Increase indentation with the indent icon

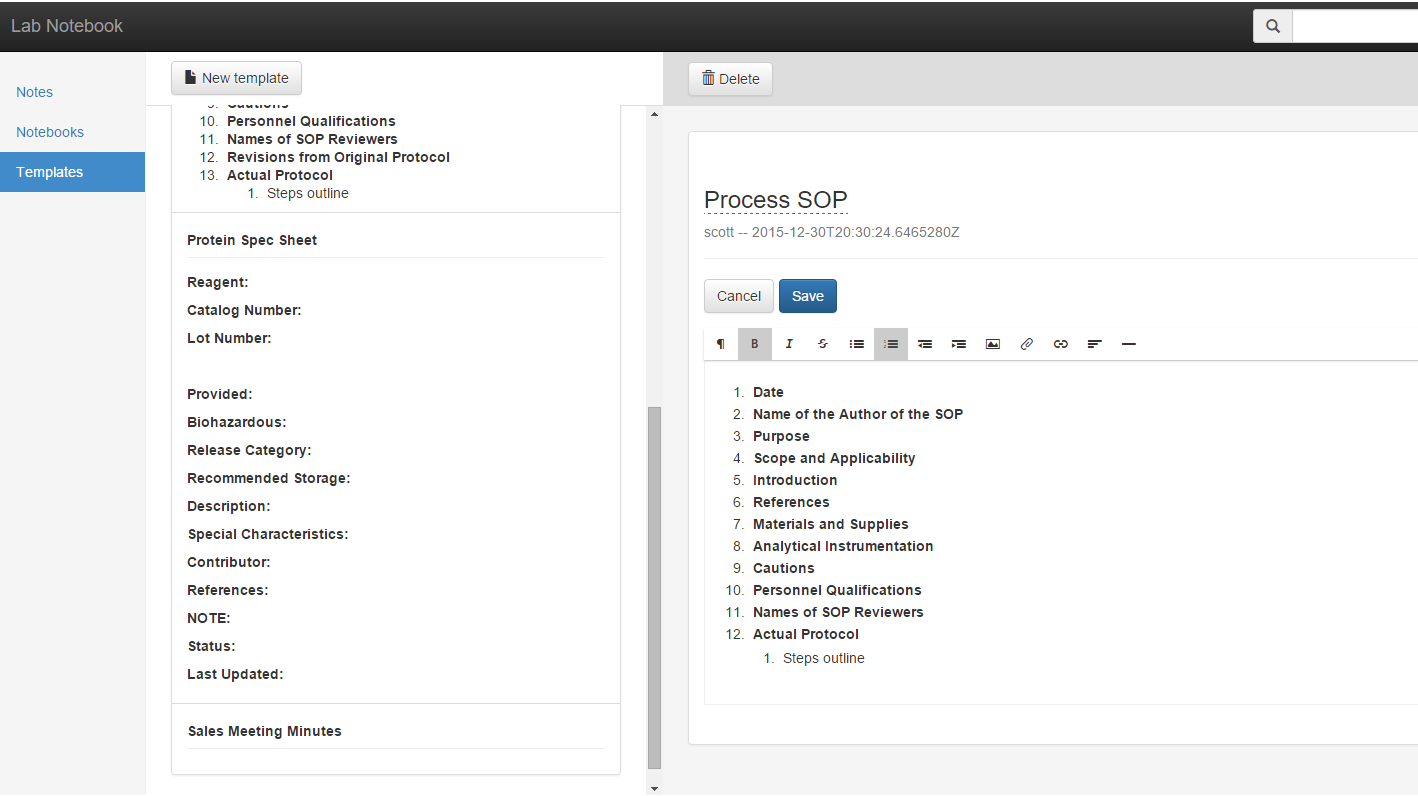958,343
